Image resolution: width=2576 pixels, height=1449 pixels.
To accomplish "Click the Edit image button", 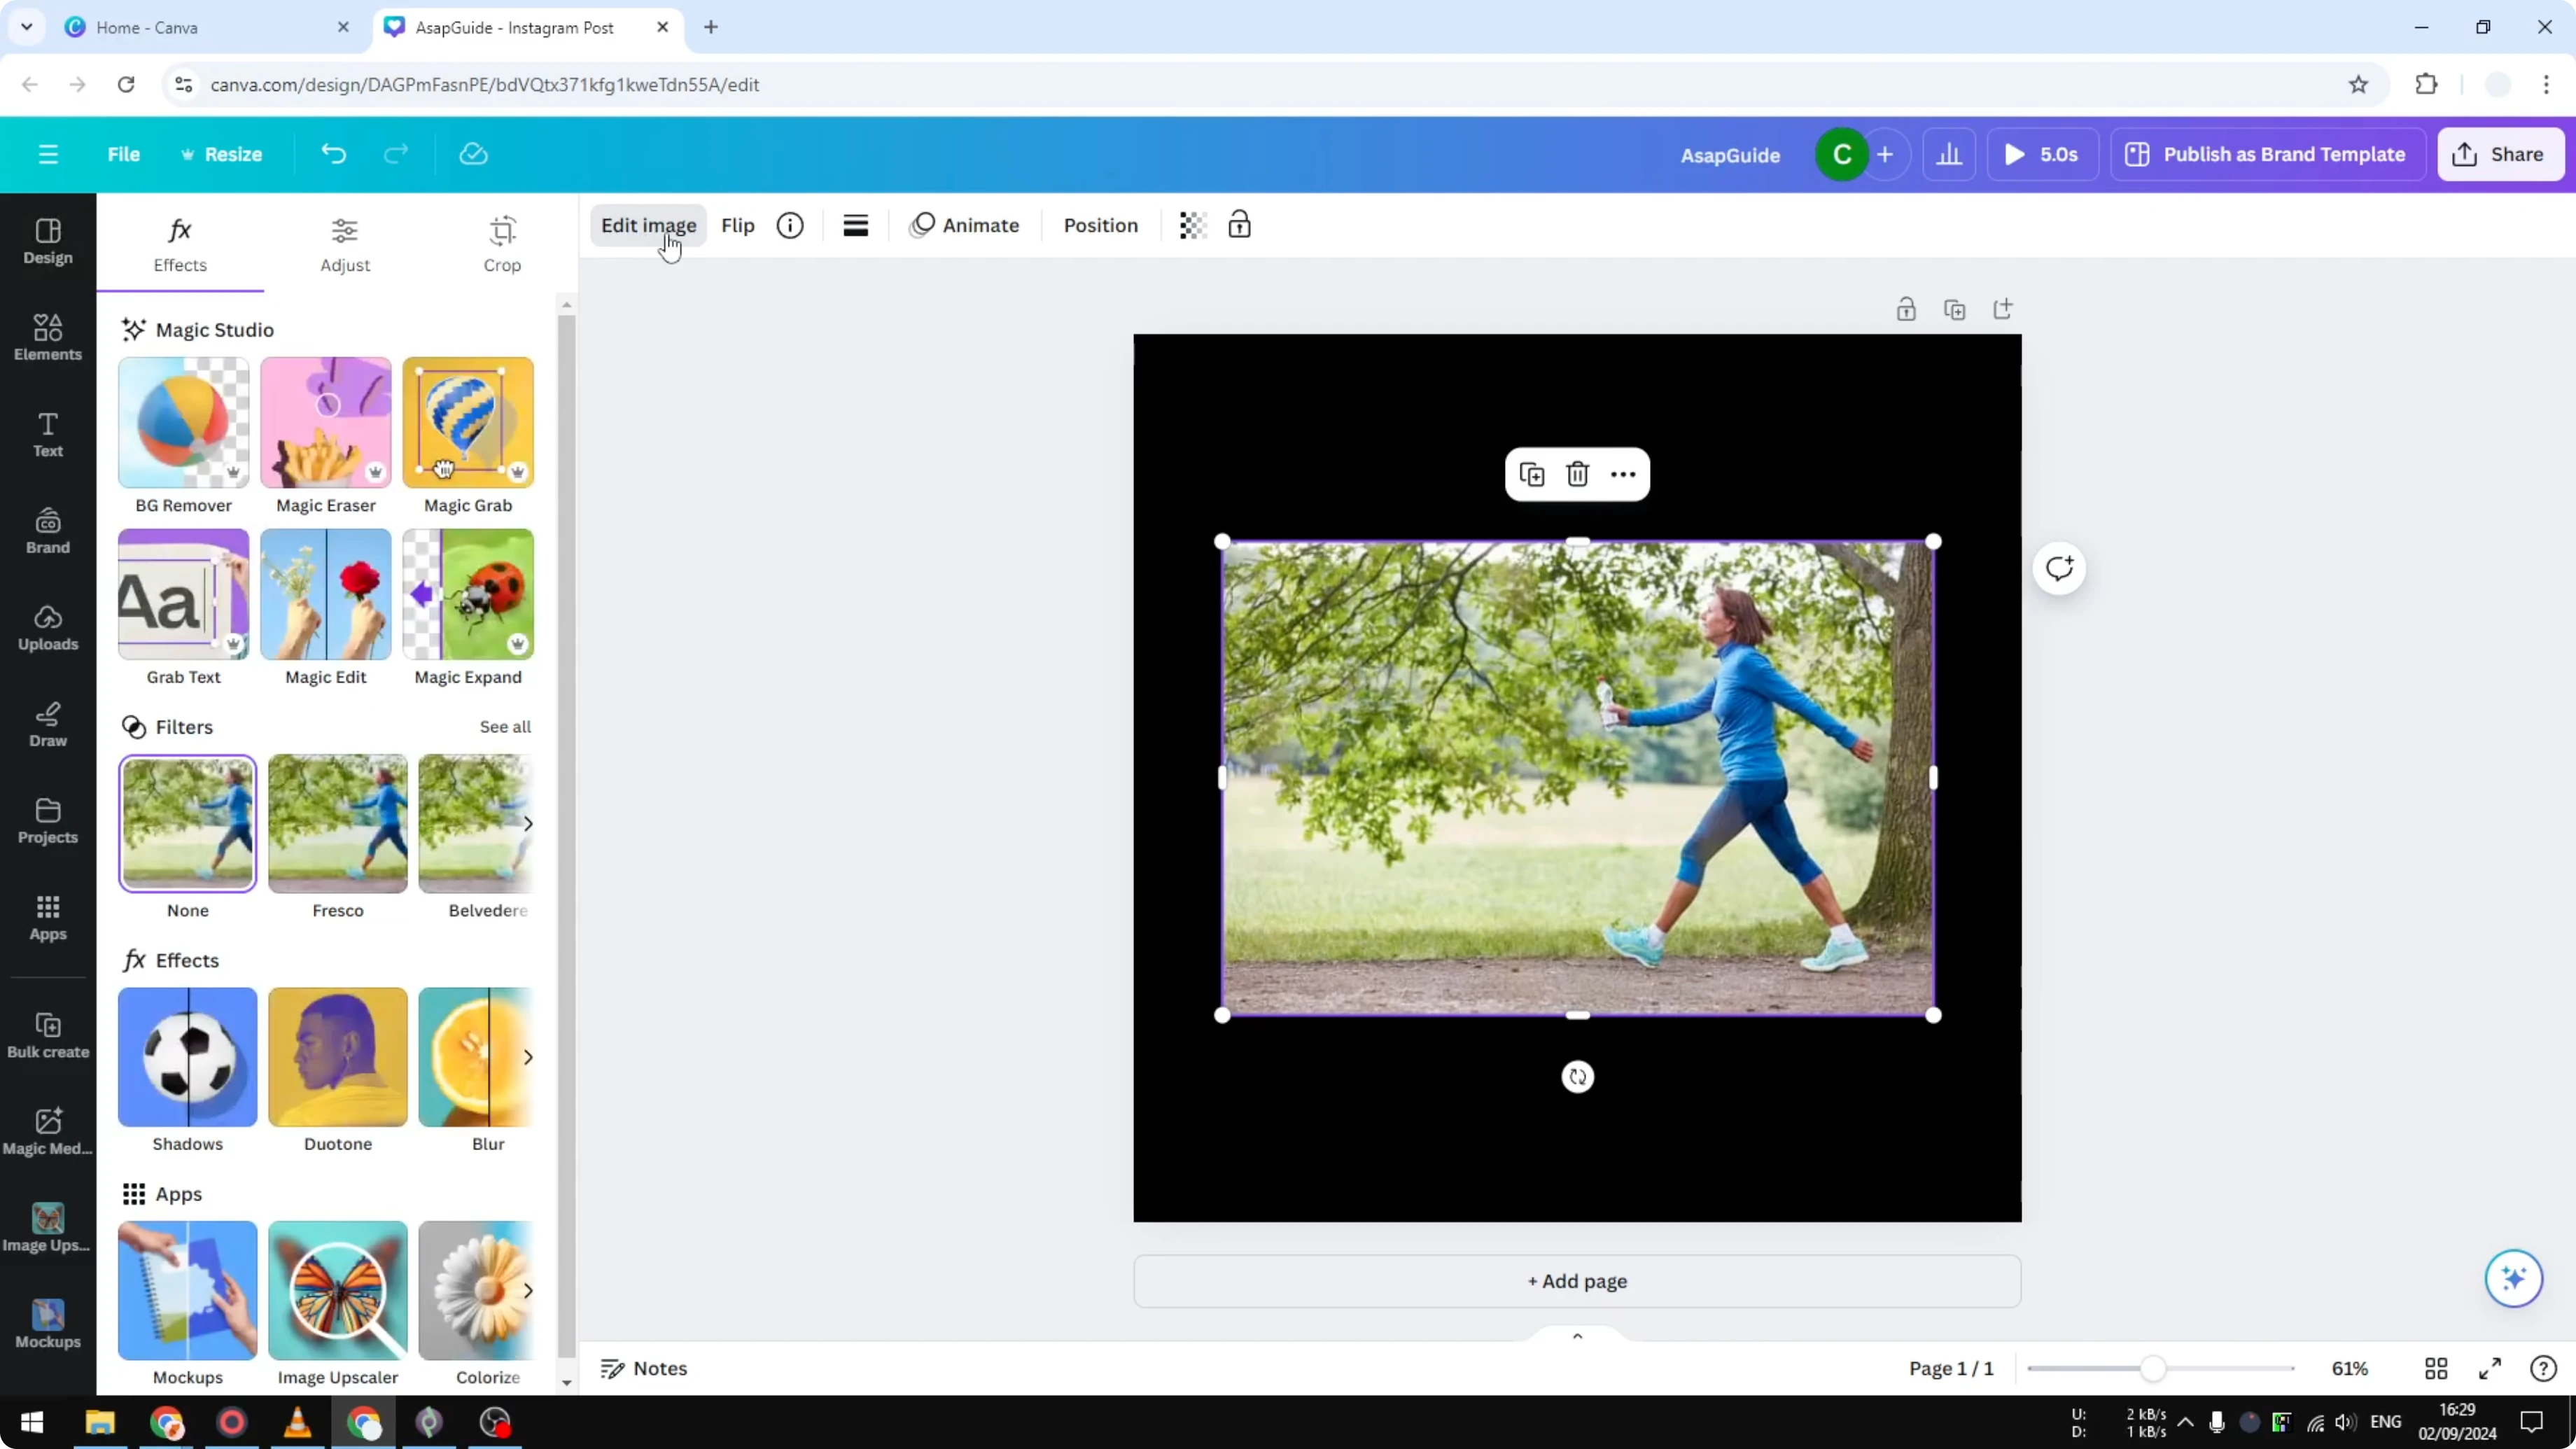I will [648, 225].
